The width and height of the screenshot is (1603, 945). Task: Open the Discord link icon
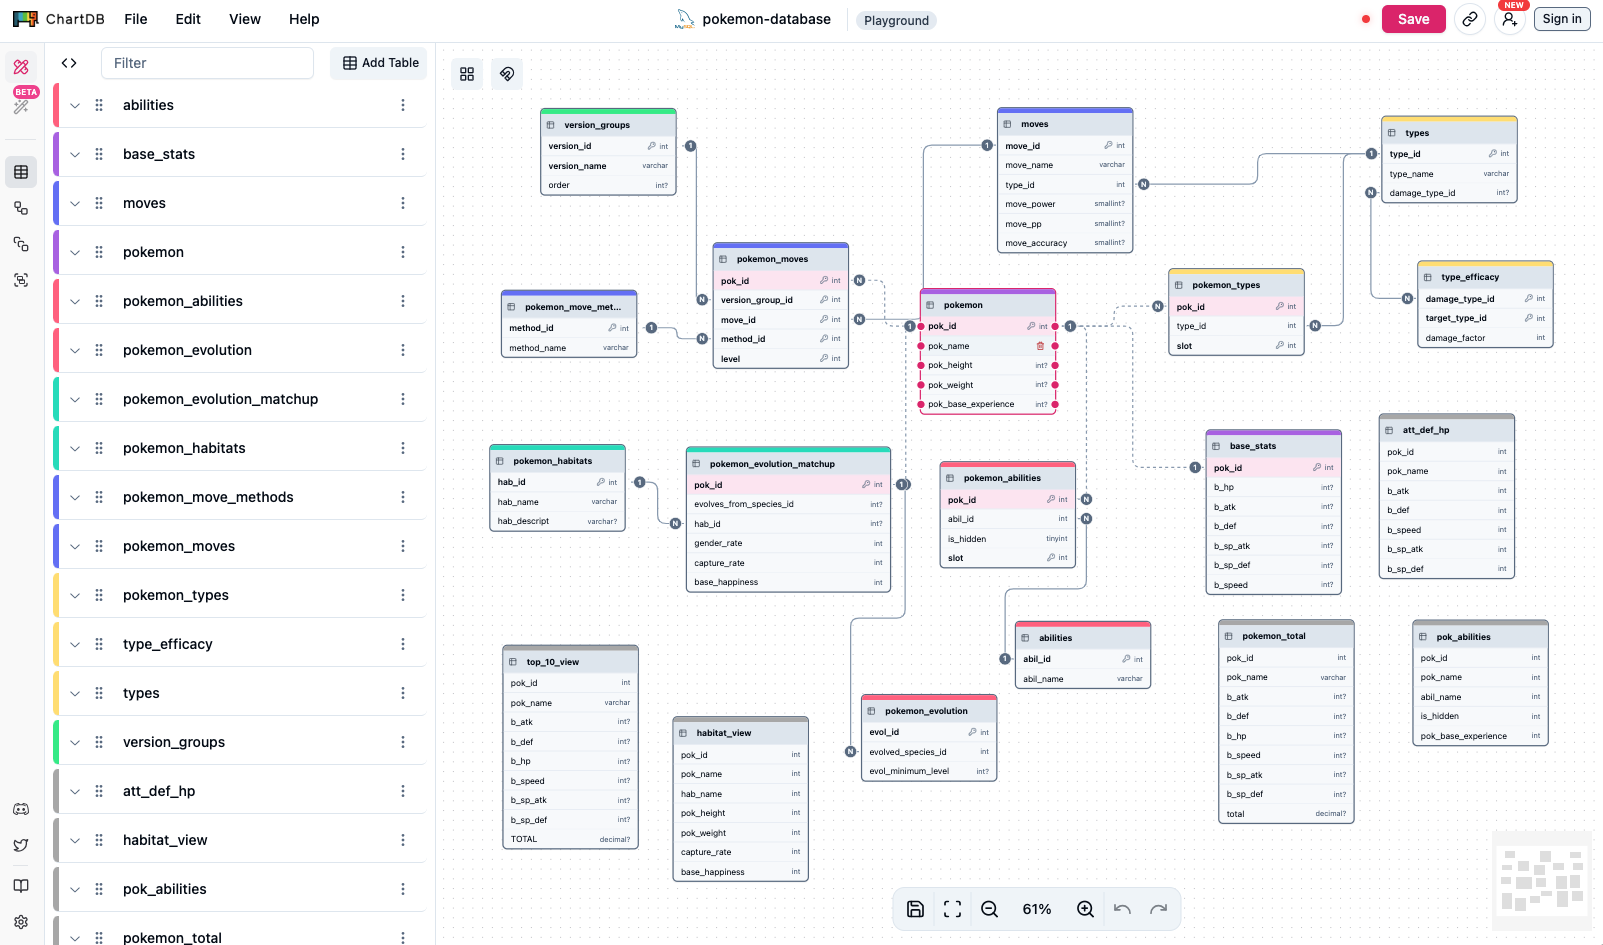point(21,809)
